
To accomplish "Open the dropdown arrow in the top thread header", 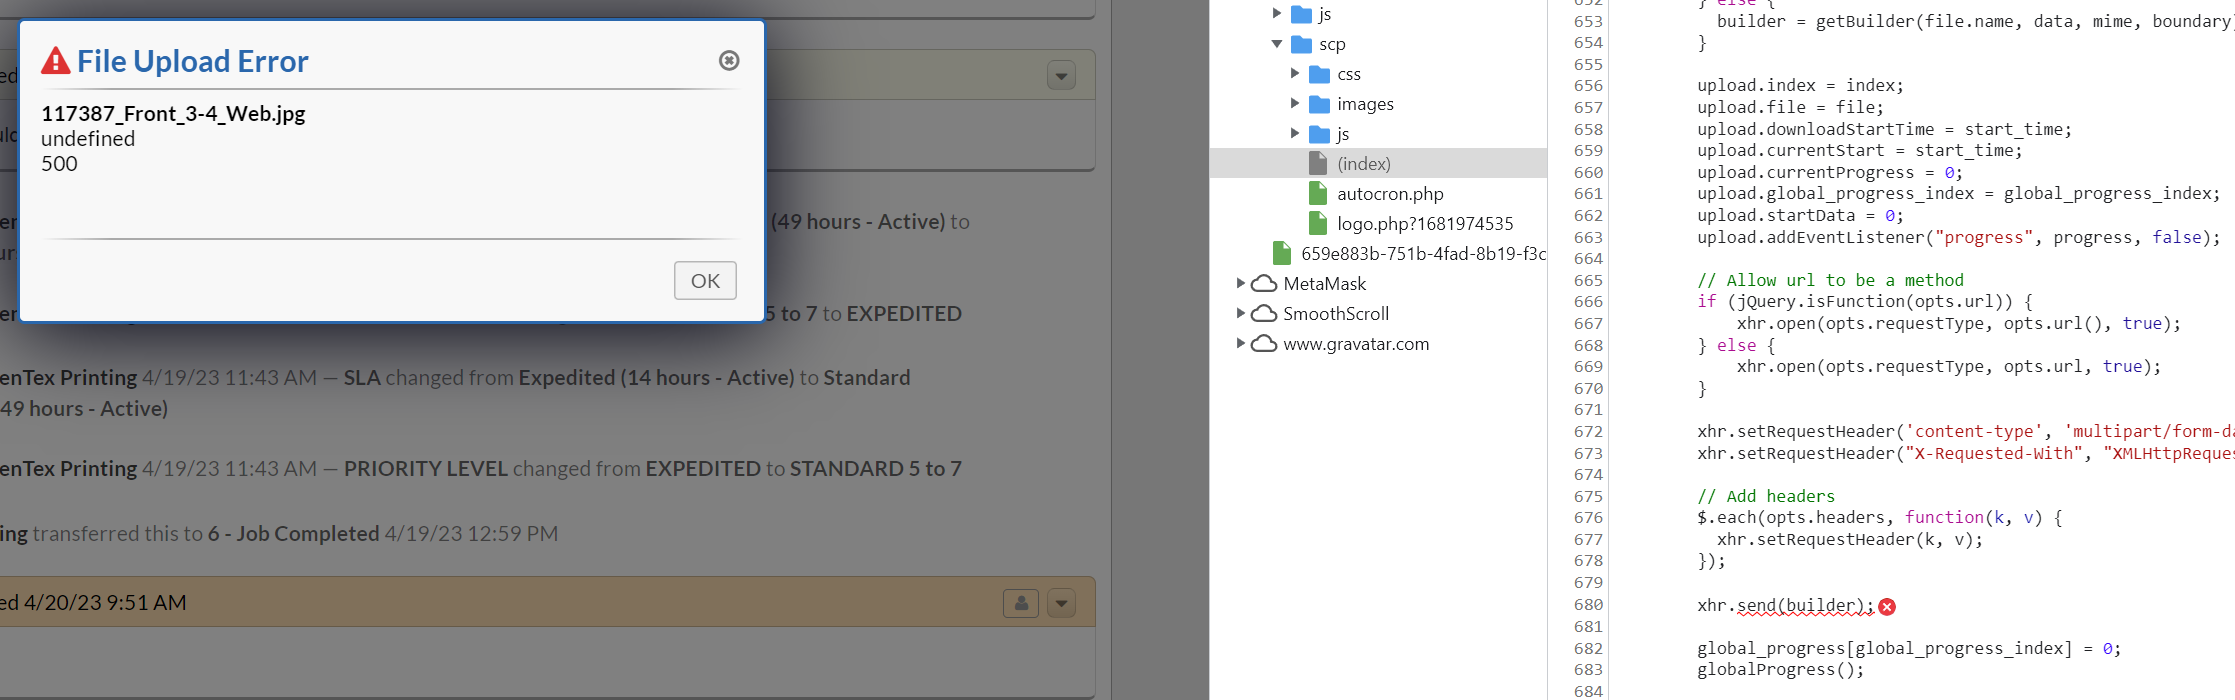I will pos(1061,76).
